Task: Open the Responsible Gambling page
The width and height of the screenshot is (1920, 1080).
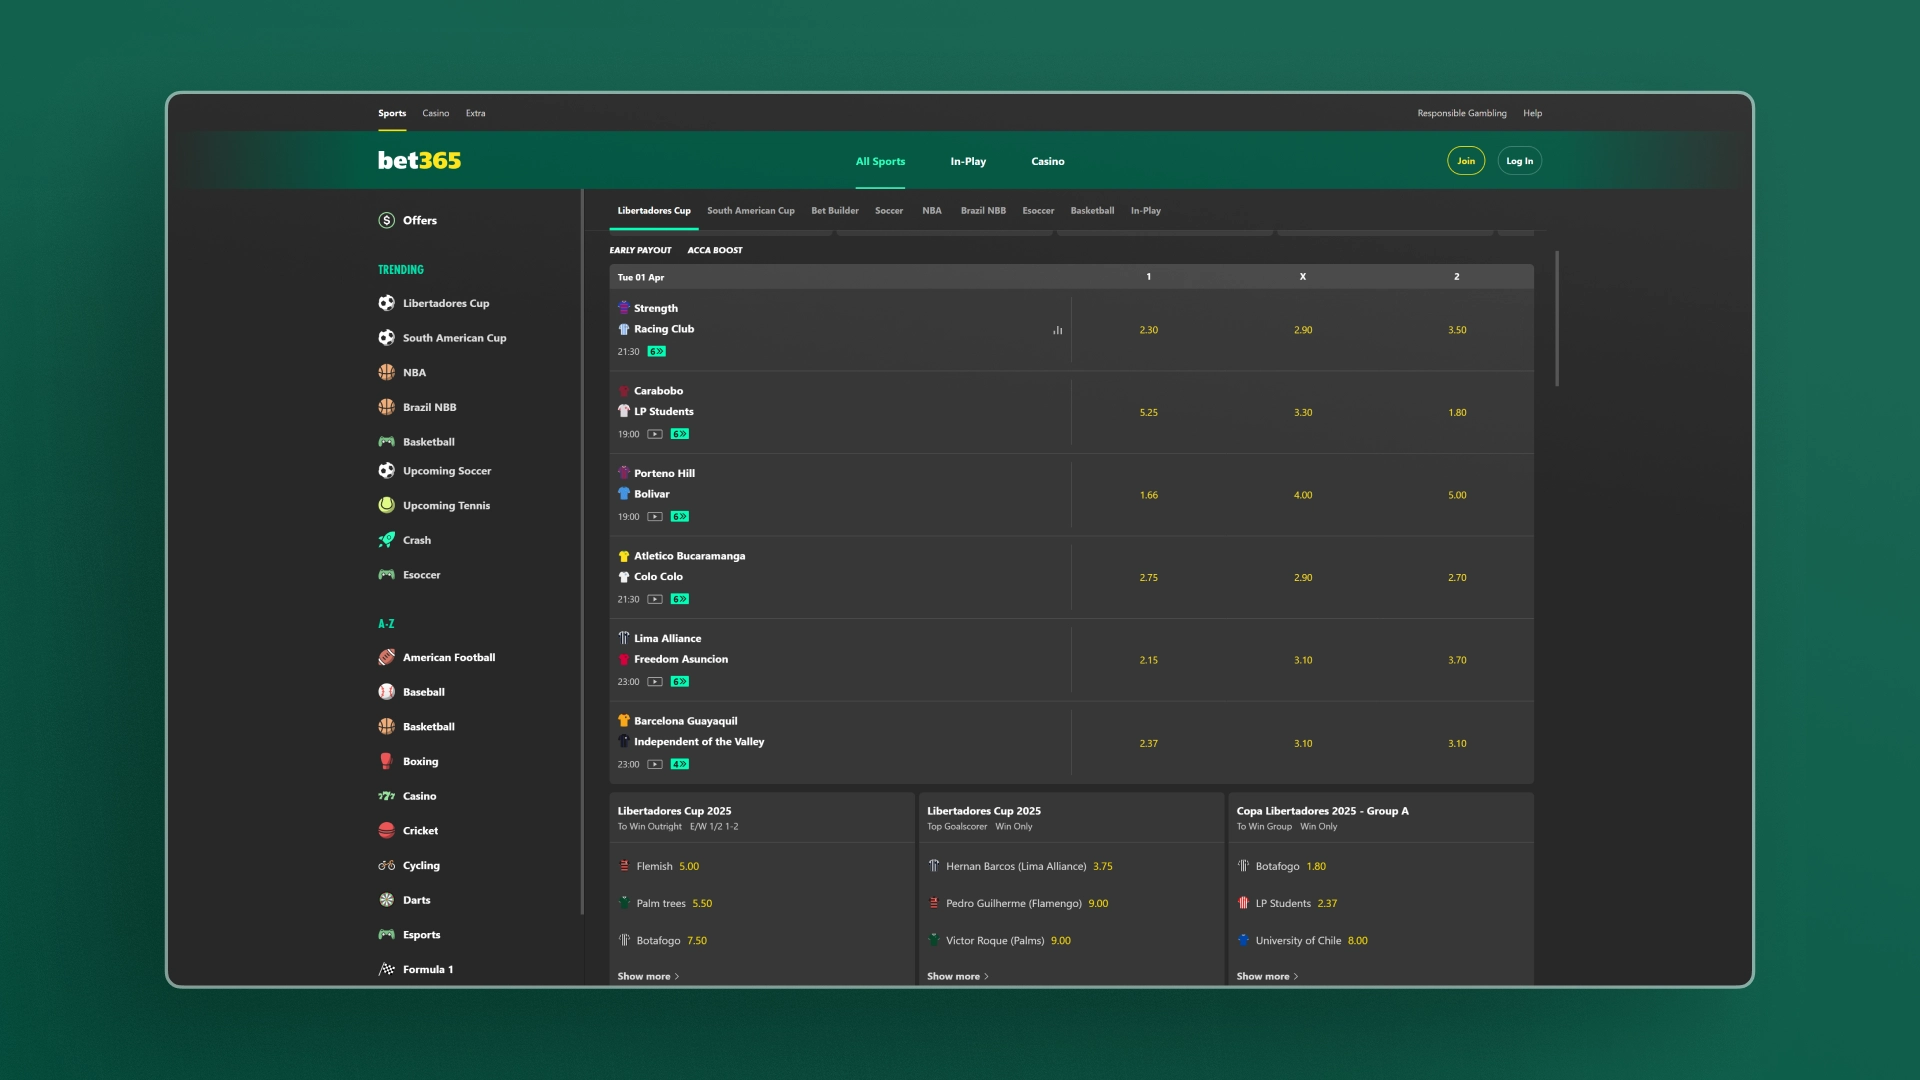Action: pyautogui.click(x=1461, y=113)
